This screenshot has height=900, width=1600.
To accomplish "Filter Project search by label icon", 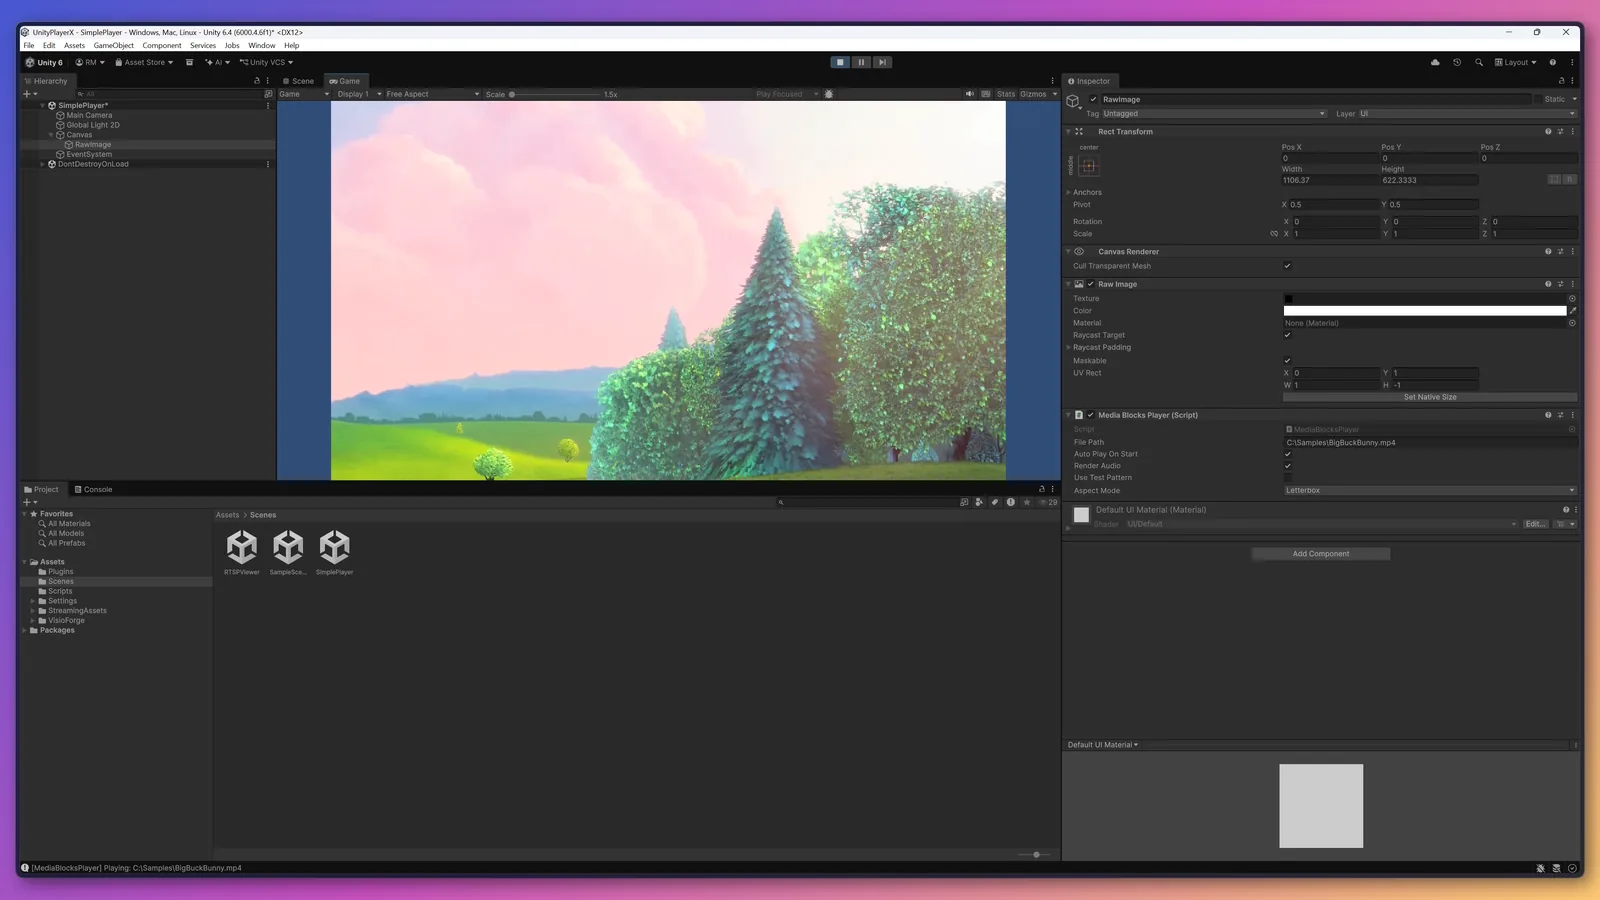I will pyautogui.click(x=995, y=502).
